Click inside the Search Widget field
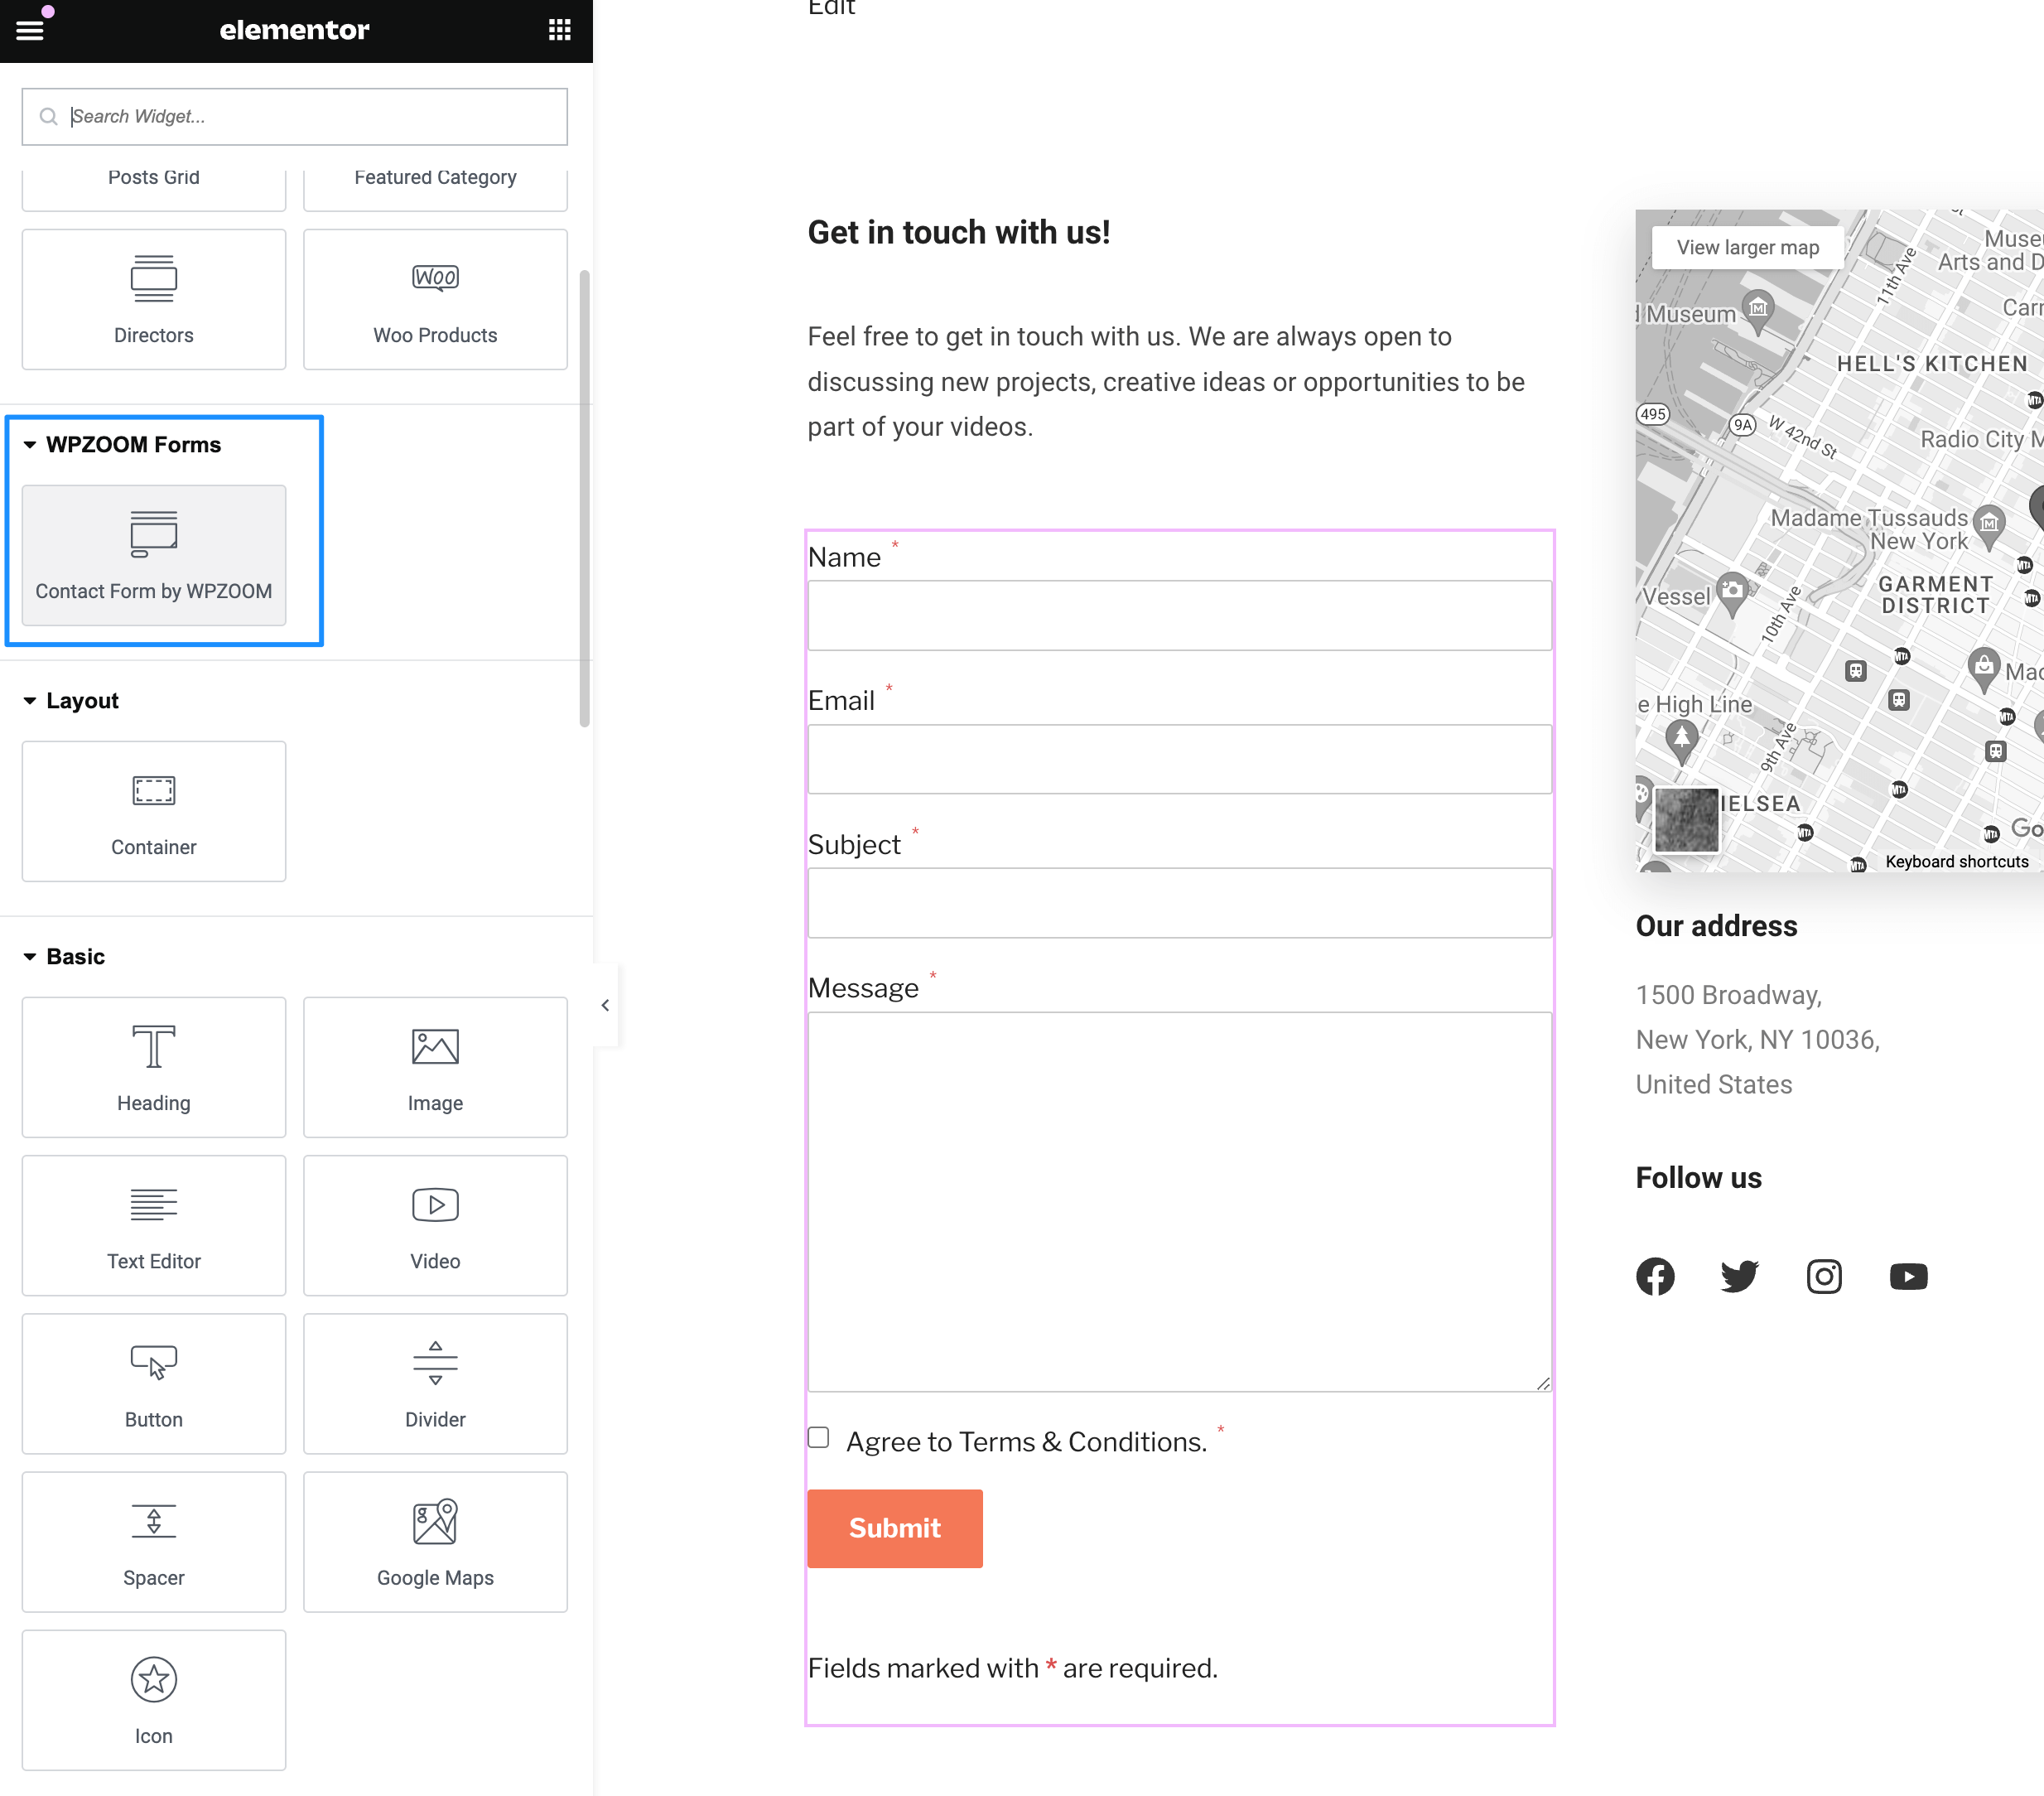The width and height of the screenshot is (2044, 1796). coord(293,116)
